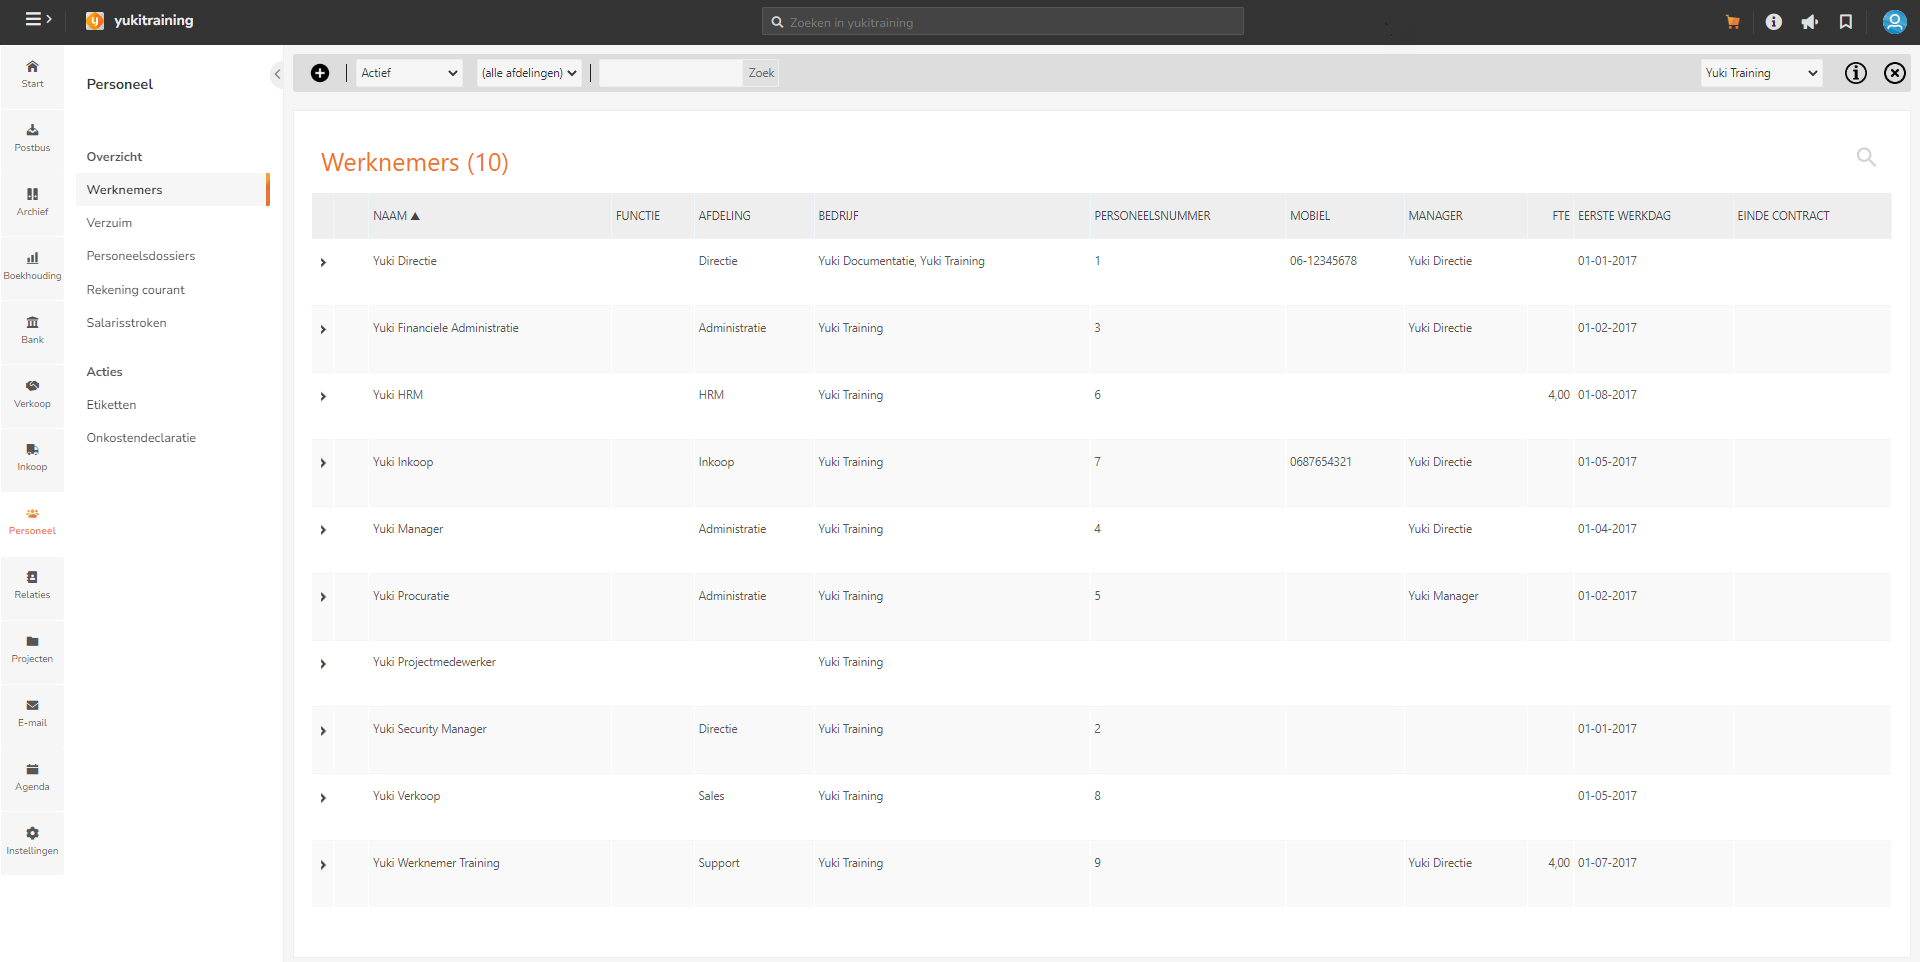The image size is (1920, 962).
Task: Open the Actief status dropdown
Action: (410, 73)
